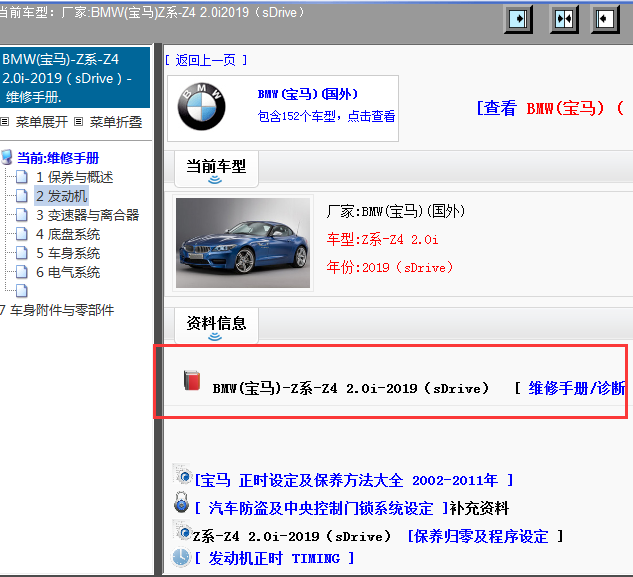Click the document icon beside 6 电气系统
The image size is (633, 577).
click(x=22, y=272)
